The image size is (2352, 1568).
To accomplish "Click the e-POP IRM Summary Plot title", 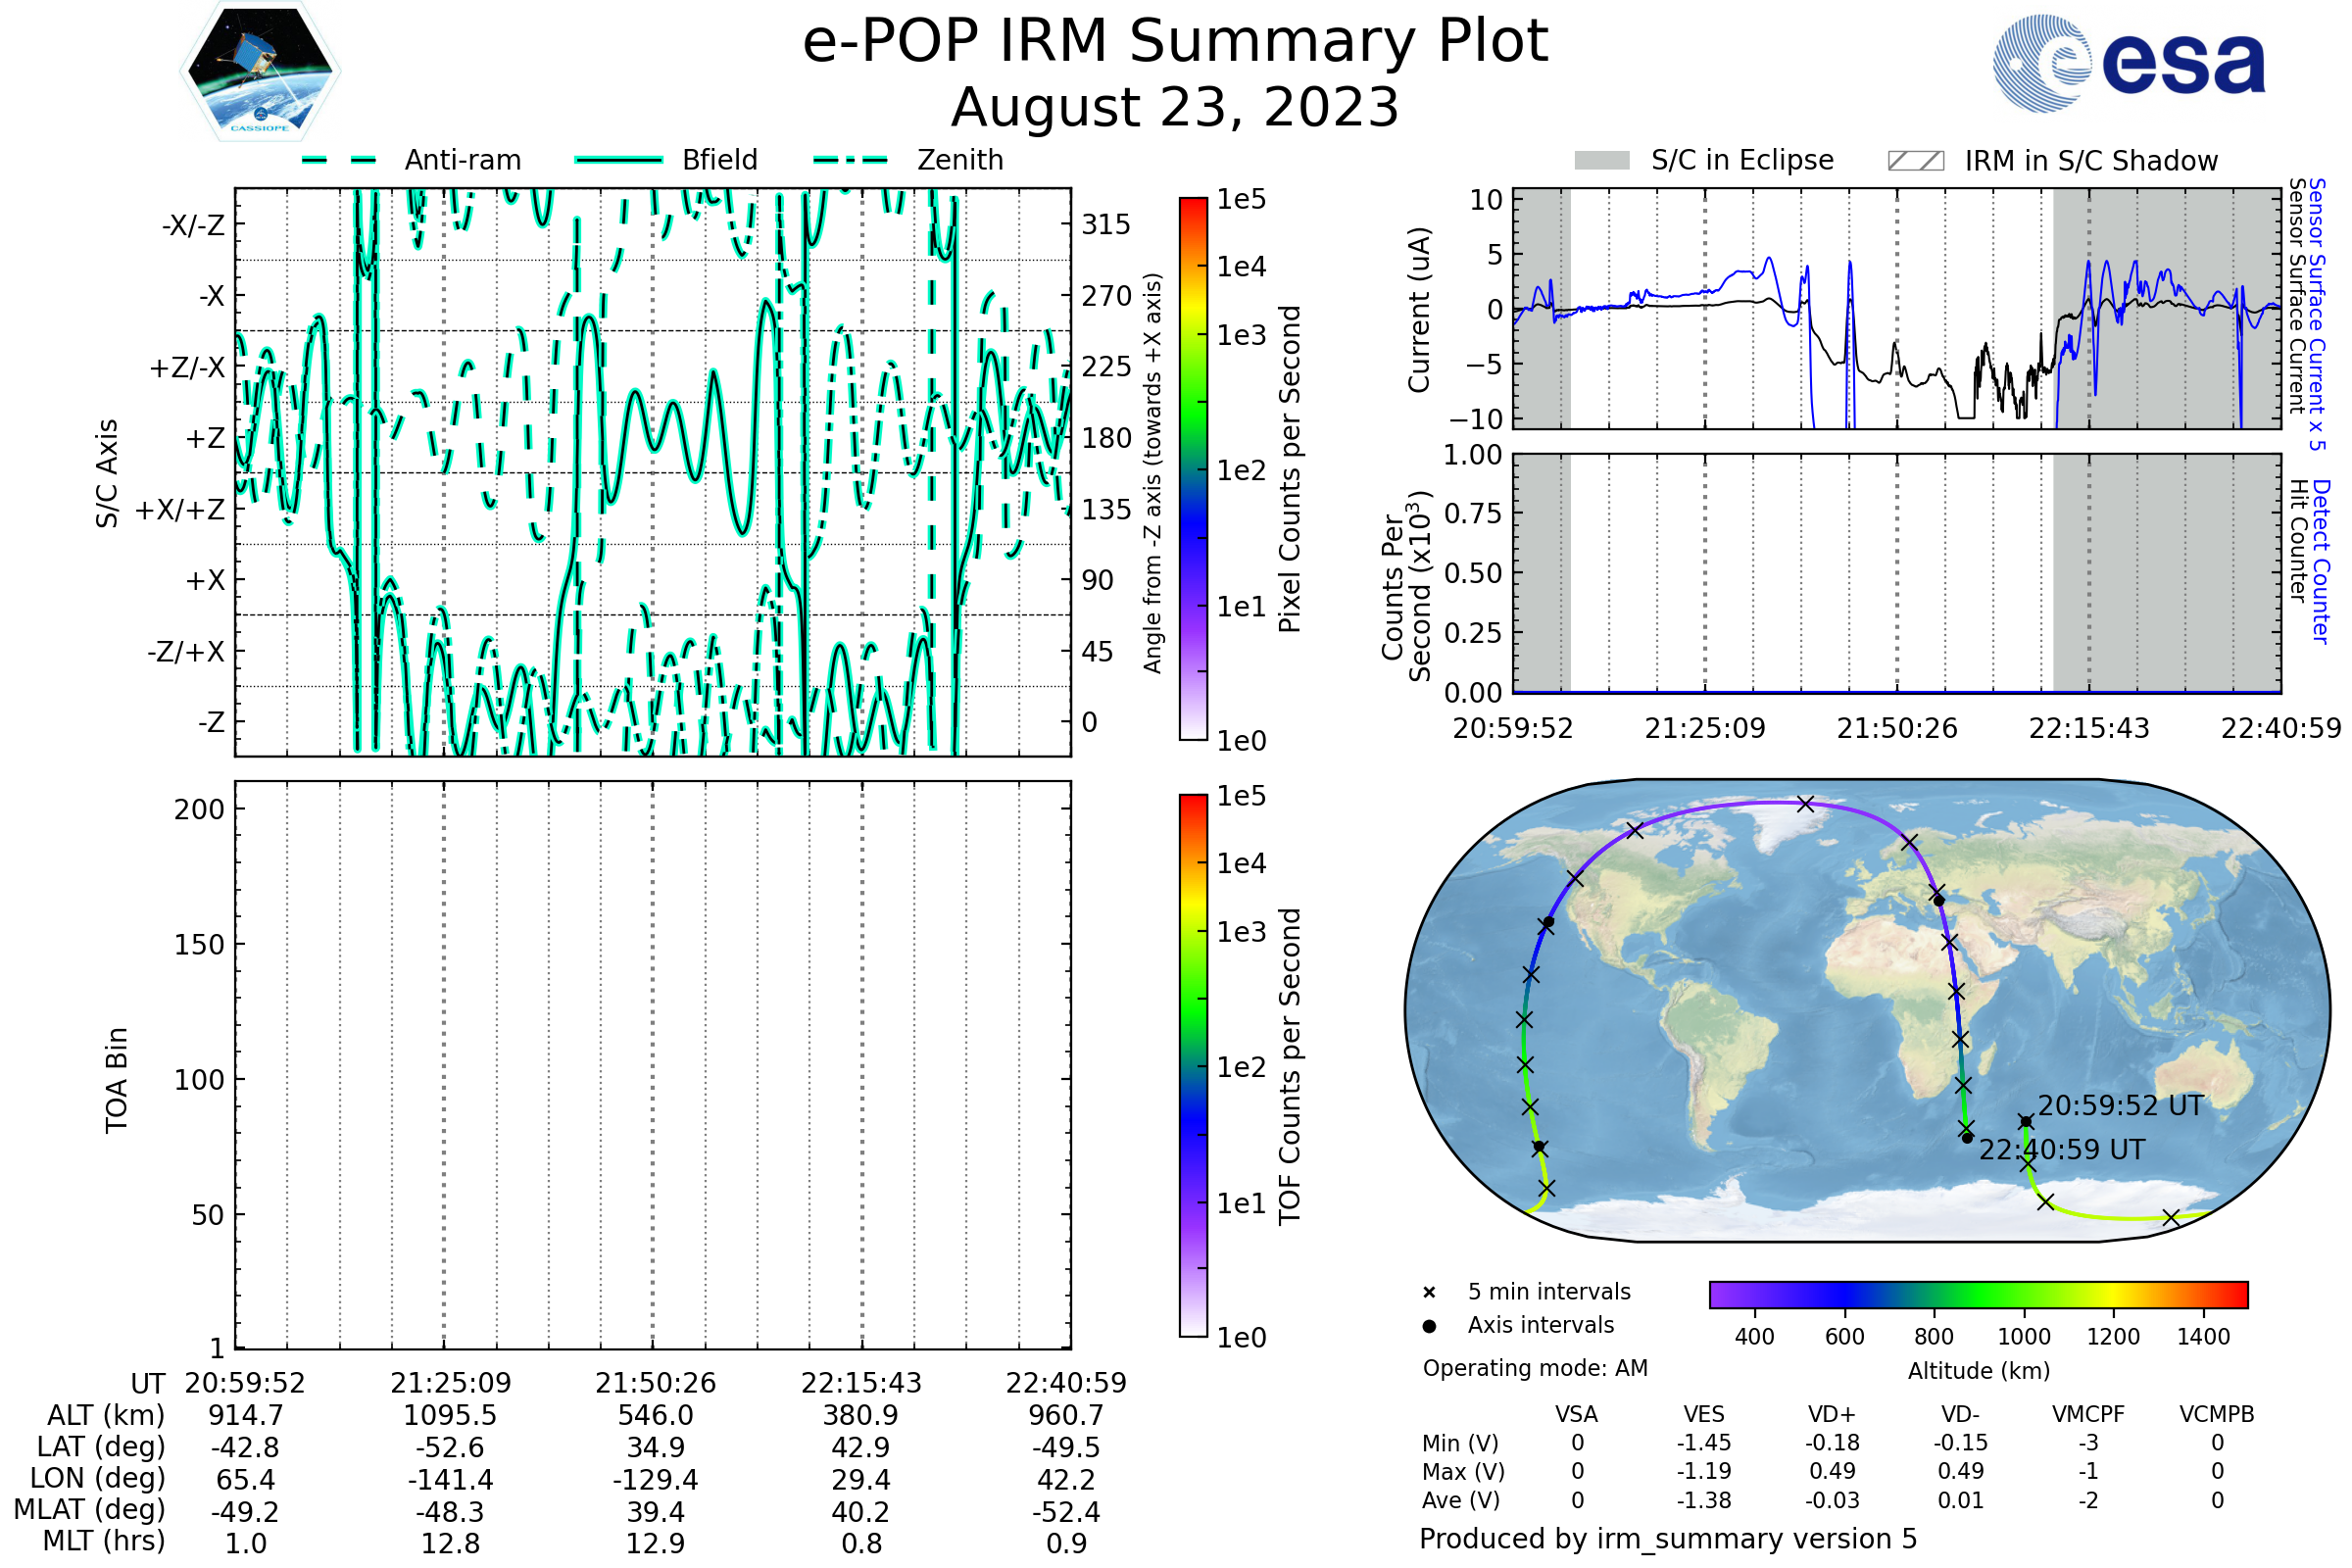I will [1175, 42].
